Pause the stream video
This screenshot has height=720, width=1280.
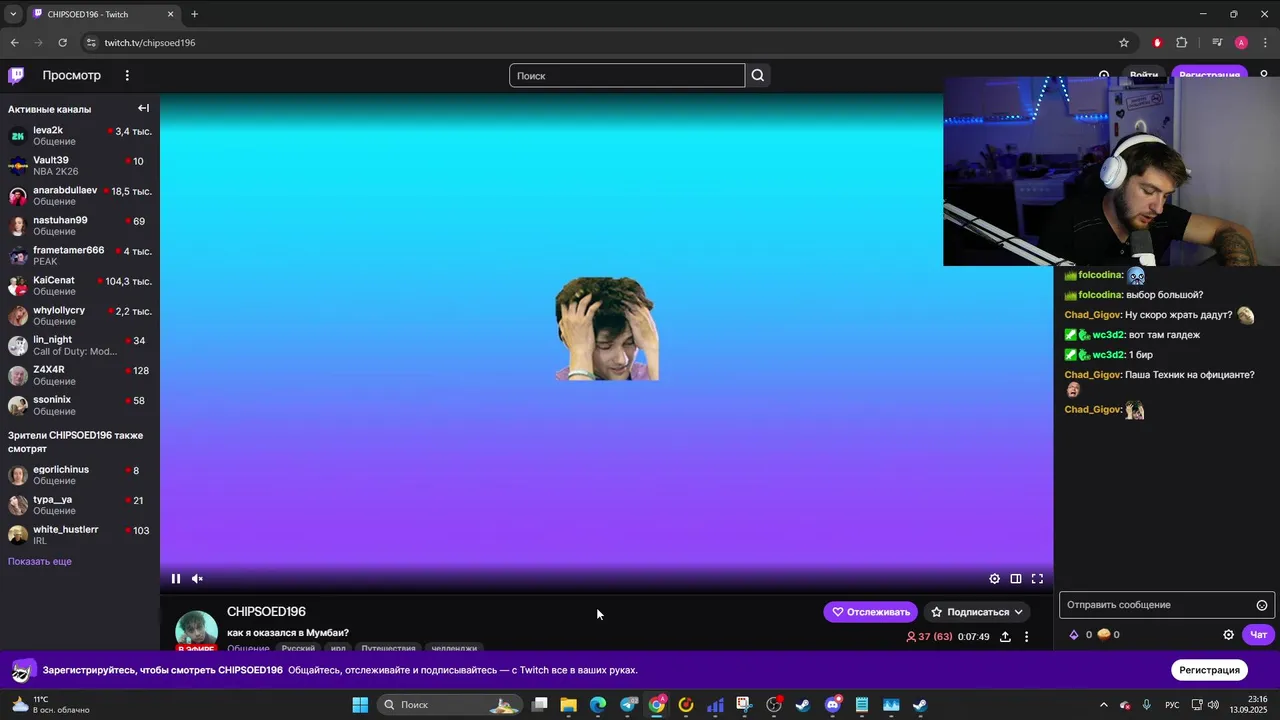[176, 578]
